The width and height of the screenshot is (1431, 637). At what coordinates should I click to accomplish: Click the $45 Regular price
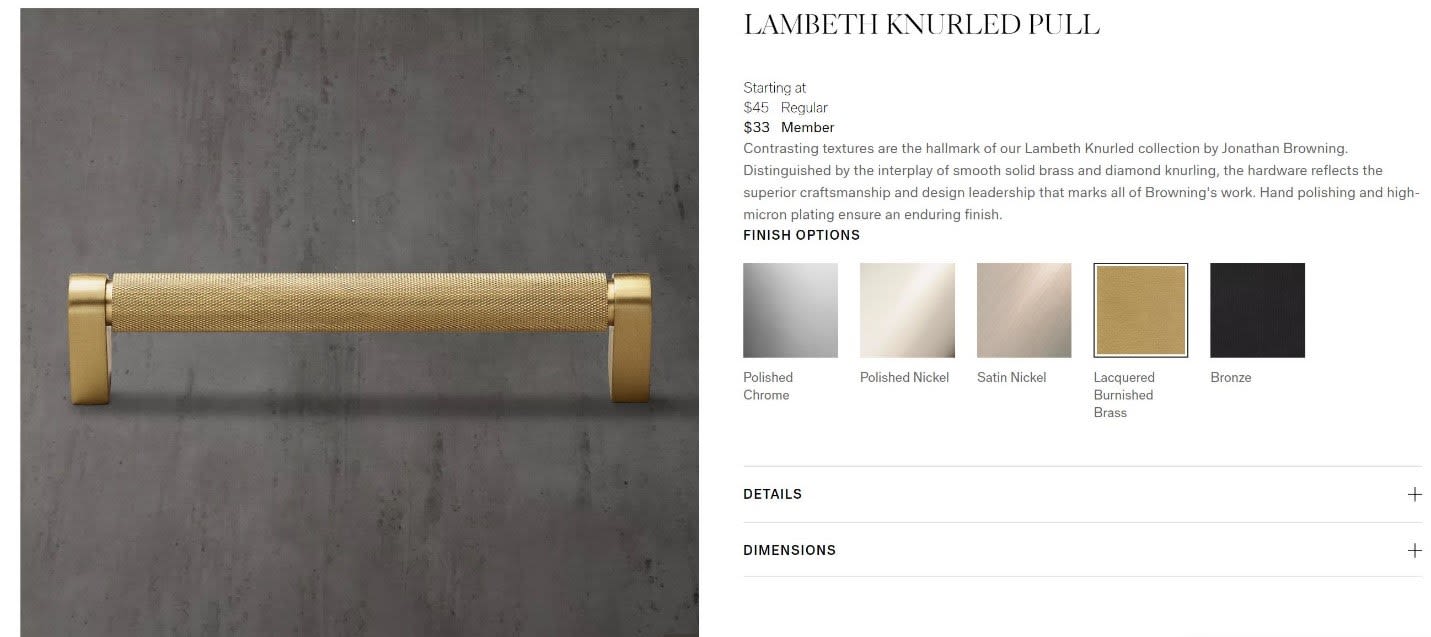pos(785,107)
